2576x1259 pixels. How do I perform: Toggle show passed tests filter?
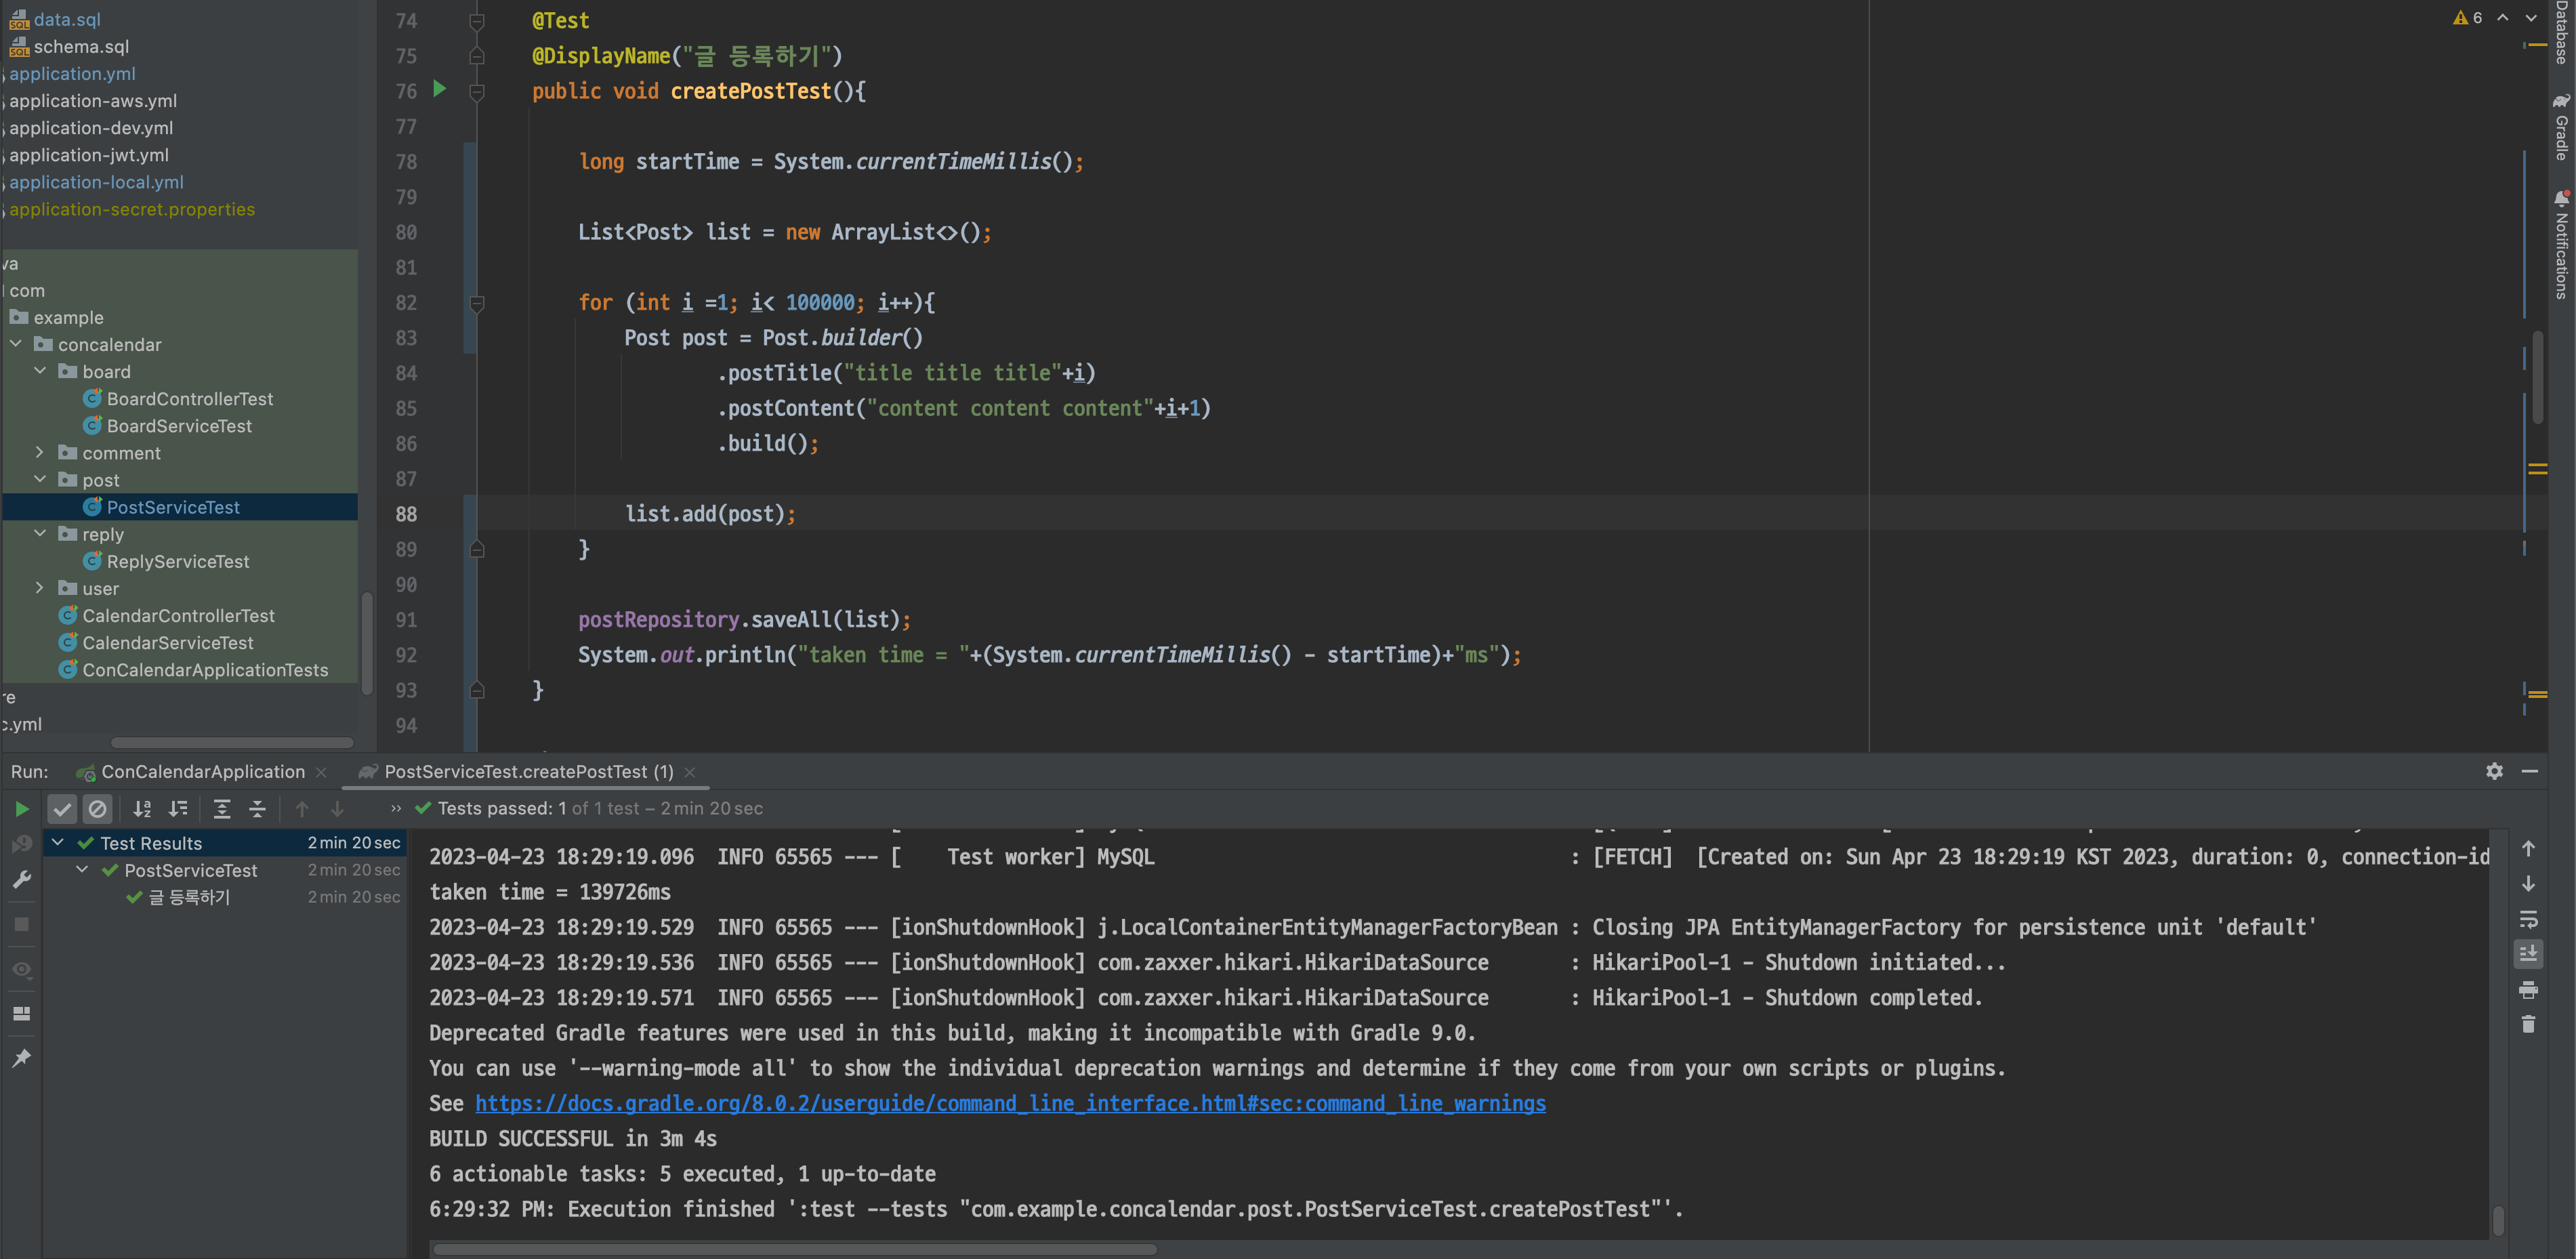coord(62,808)
